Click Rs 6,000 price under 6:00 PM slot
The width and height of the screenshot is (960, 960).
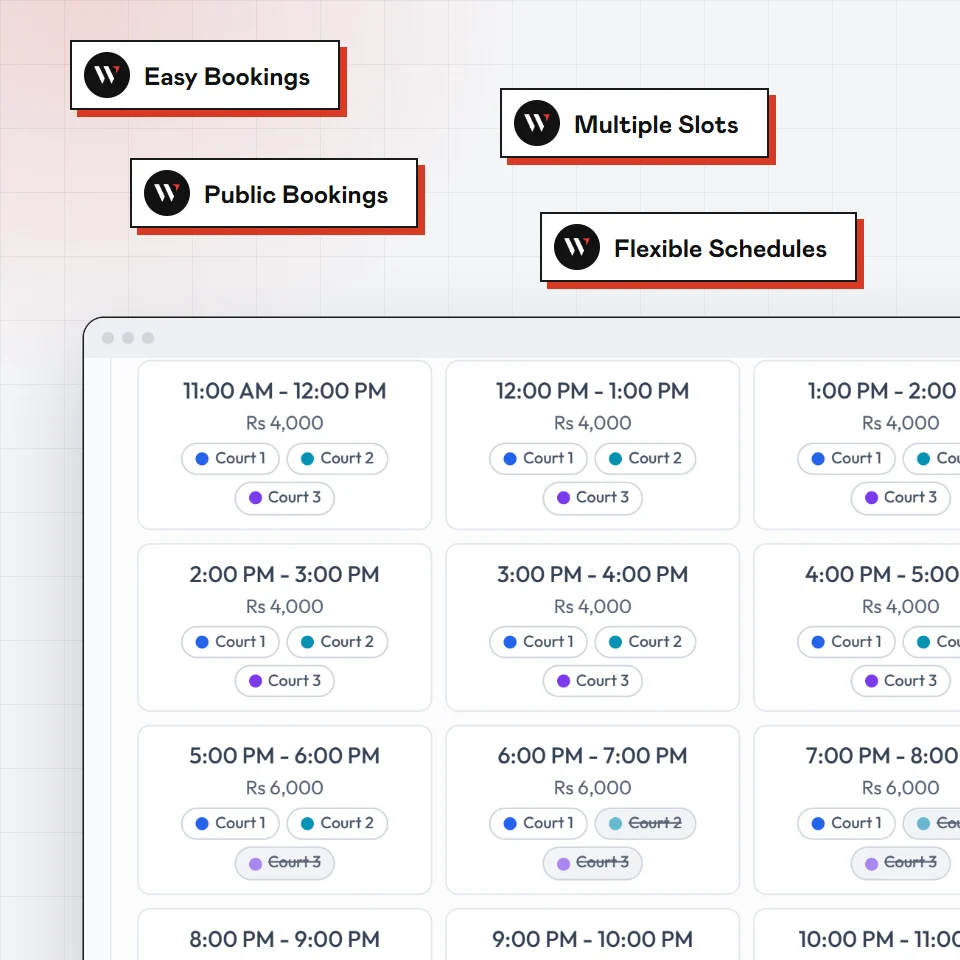point(593,788)
